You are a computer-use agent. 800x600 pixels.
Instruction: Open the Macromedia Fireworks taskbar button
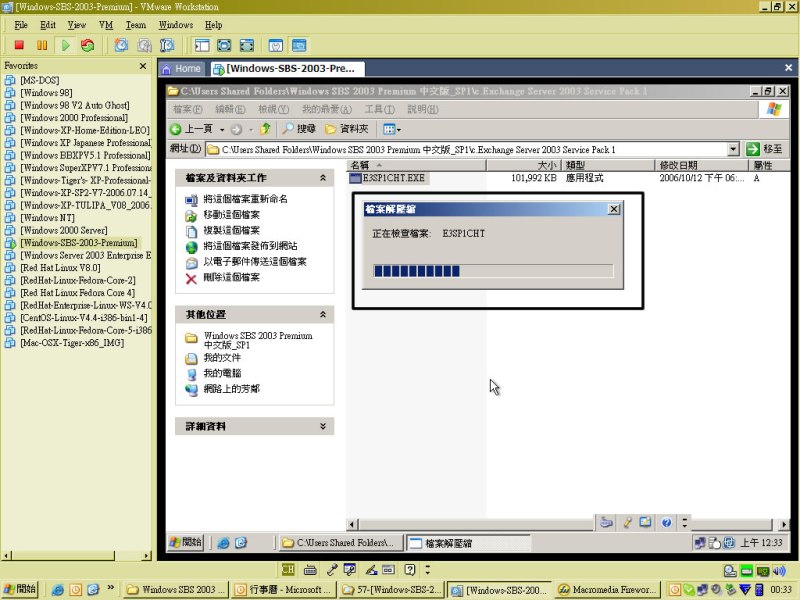[608, 590]
